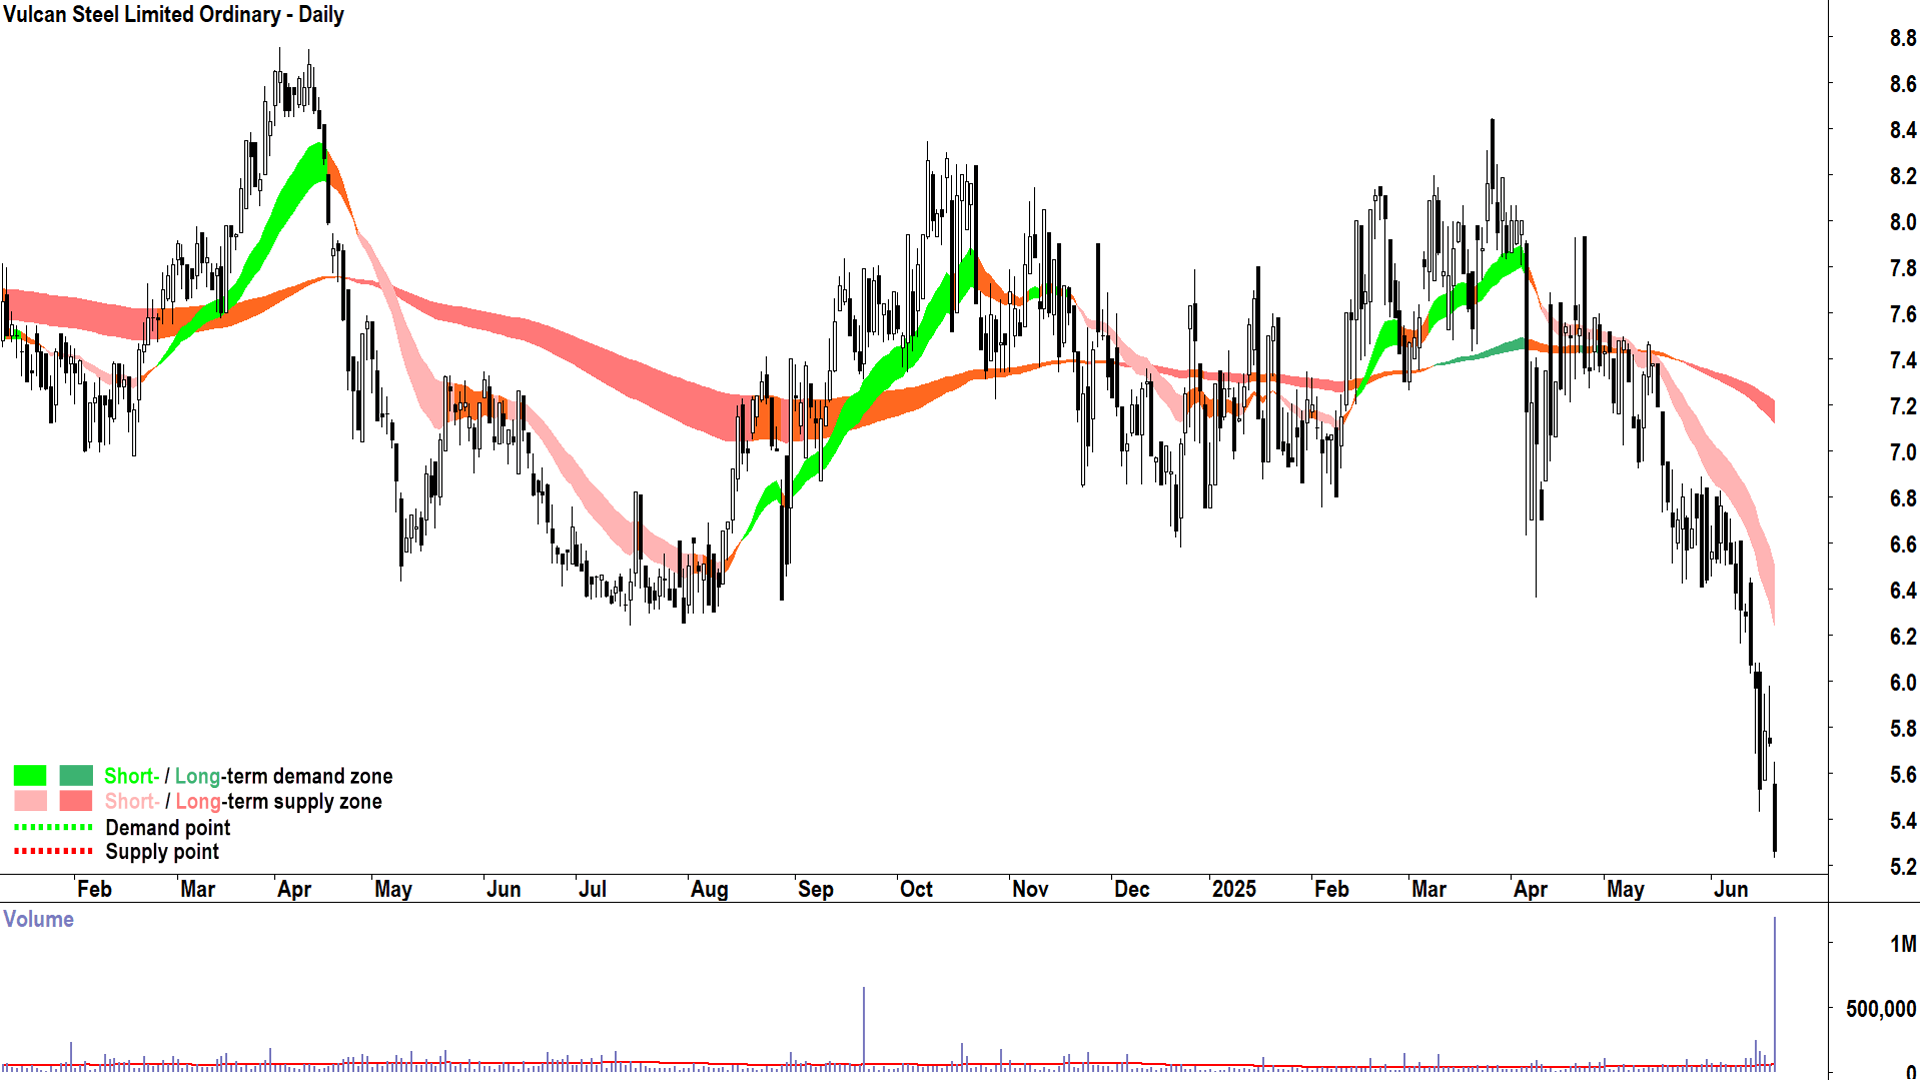Click the 'May' label after 2025 on the date axis

point(1625,889)
